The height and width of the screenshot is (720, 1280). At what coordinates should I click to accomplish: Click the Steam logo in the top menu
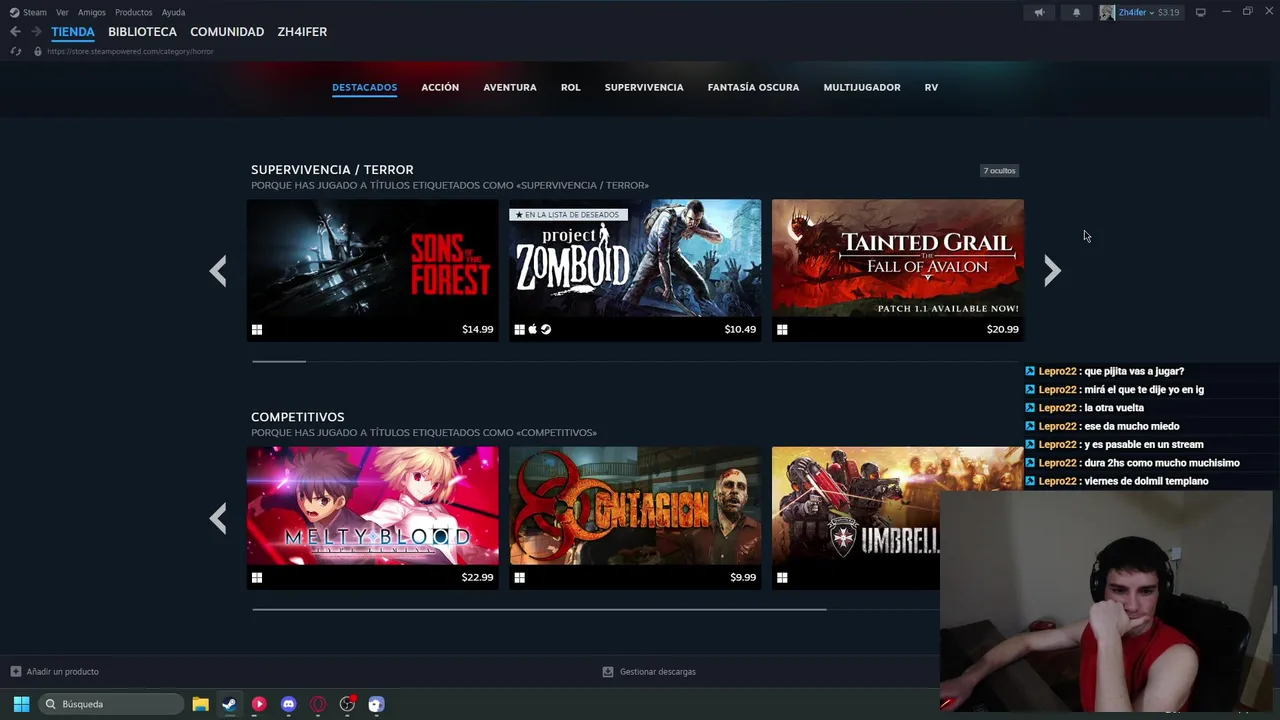(14, 12)
